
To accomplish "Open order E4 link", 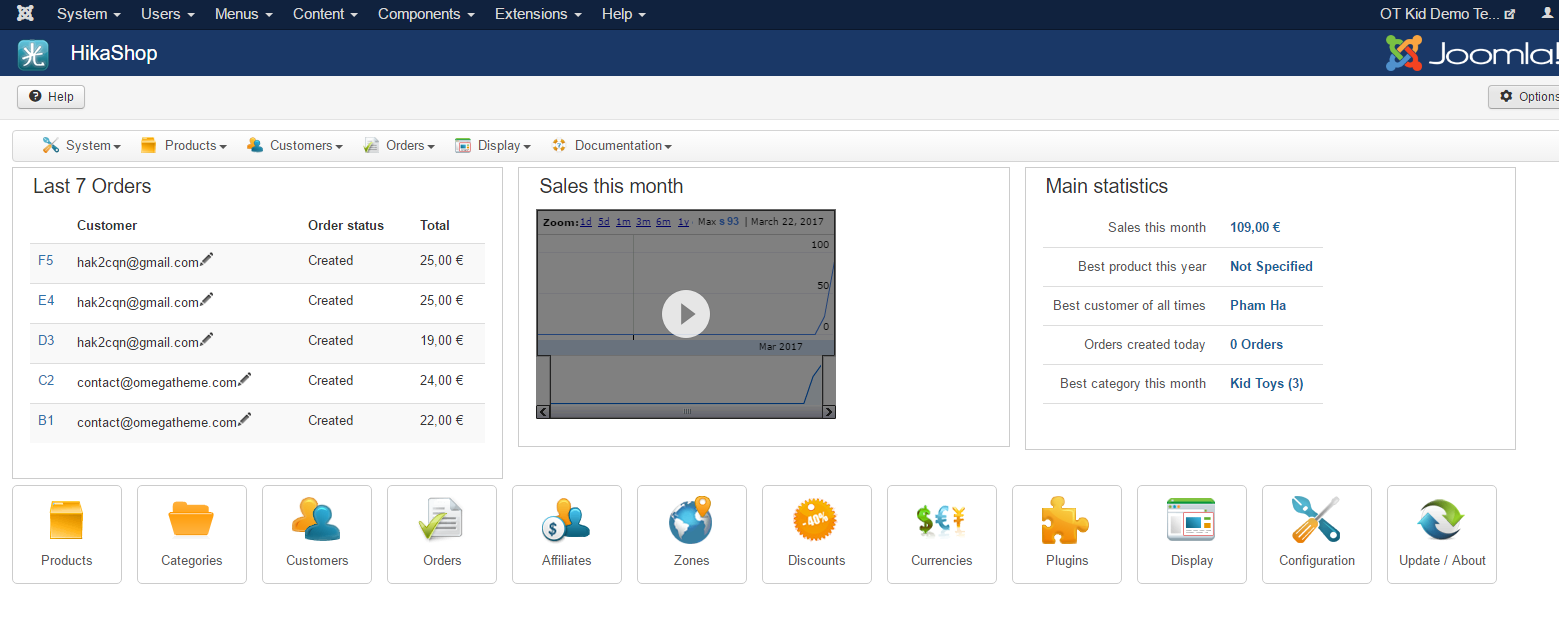I will (46, 300).
